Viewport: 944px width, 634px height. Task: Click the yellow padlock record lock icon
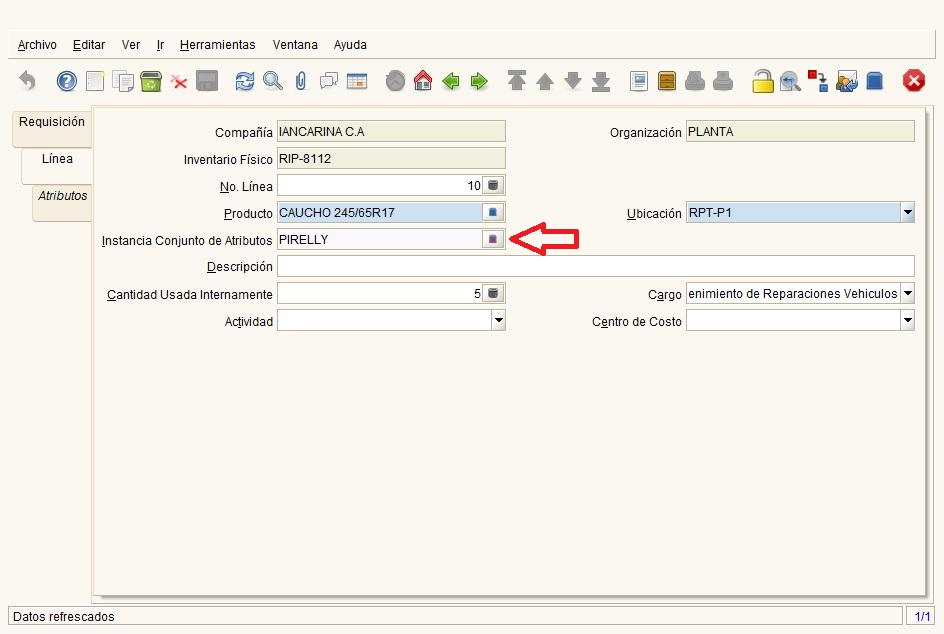coord(763,81)
